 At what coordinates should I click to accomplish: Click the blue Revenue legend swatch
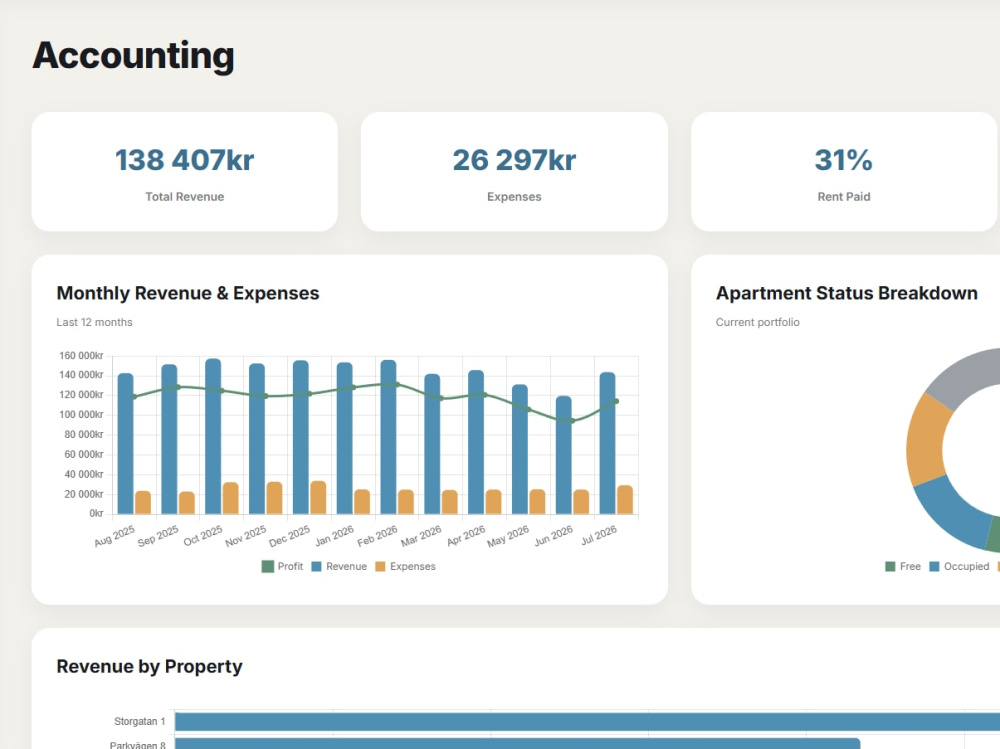coord(316,567)
